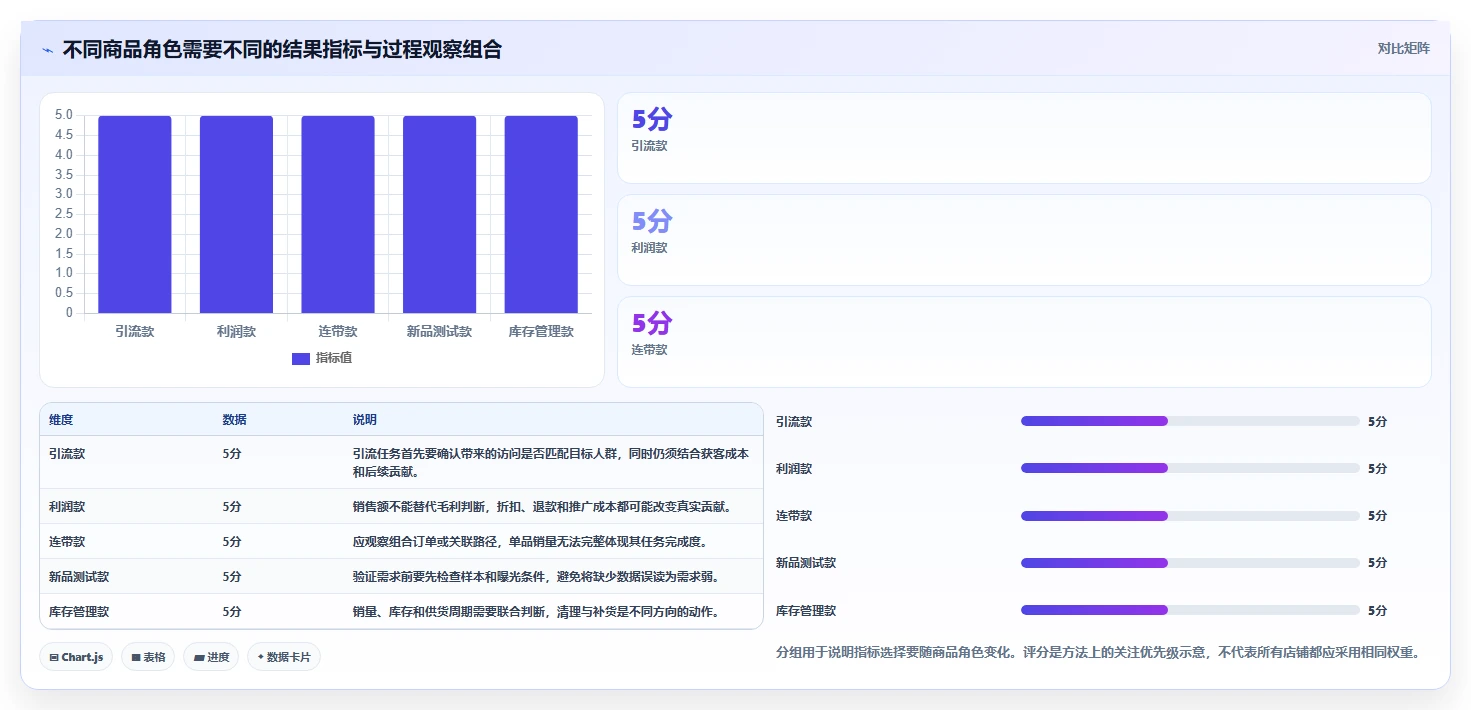Click the 新品测试款 bar in the chart
The width and height of the screenshot is (1471, 710).
click(439, 214)
